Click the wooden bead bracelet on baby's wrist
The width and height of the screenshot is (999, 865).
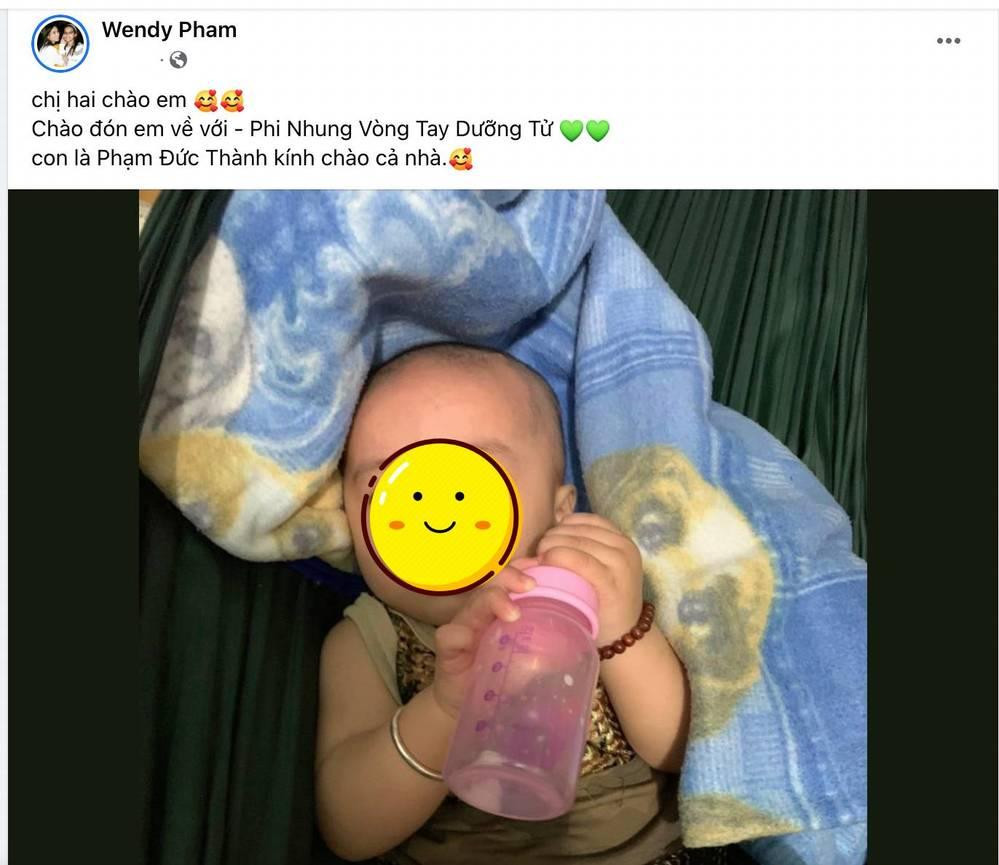click(x=628, y=631)
